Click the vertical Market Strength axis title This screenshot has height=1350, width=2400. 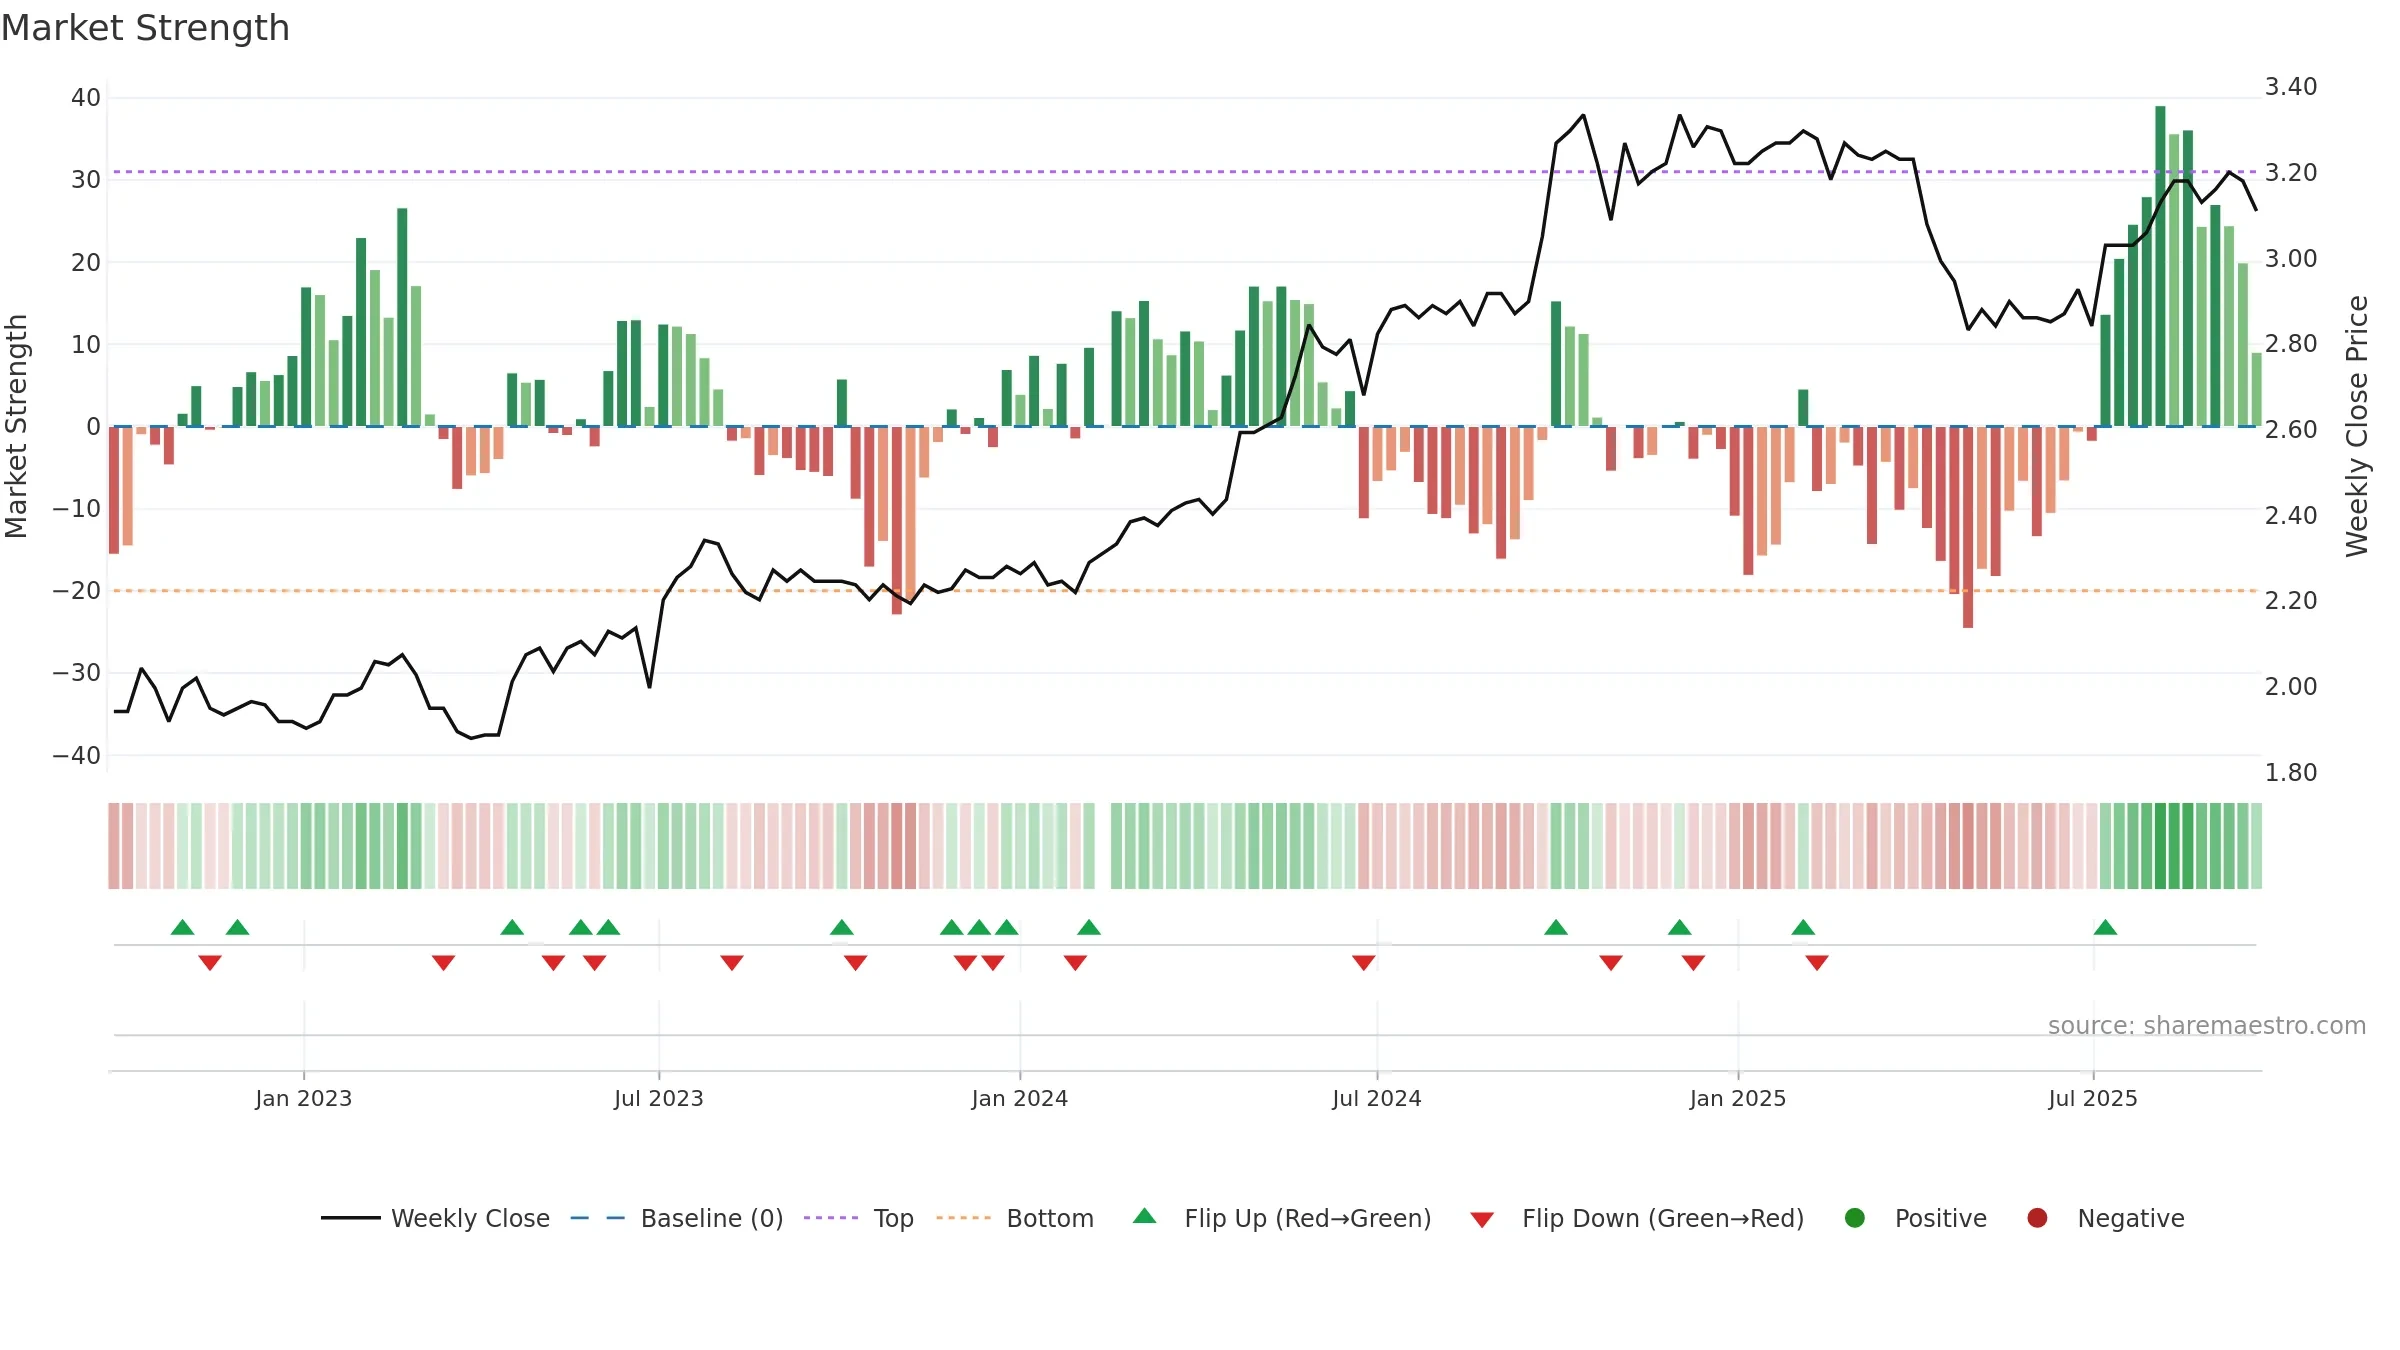17,426
